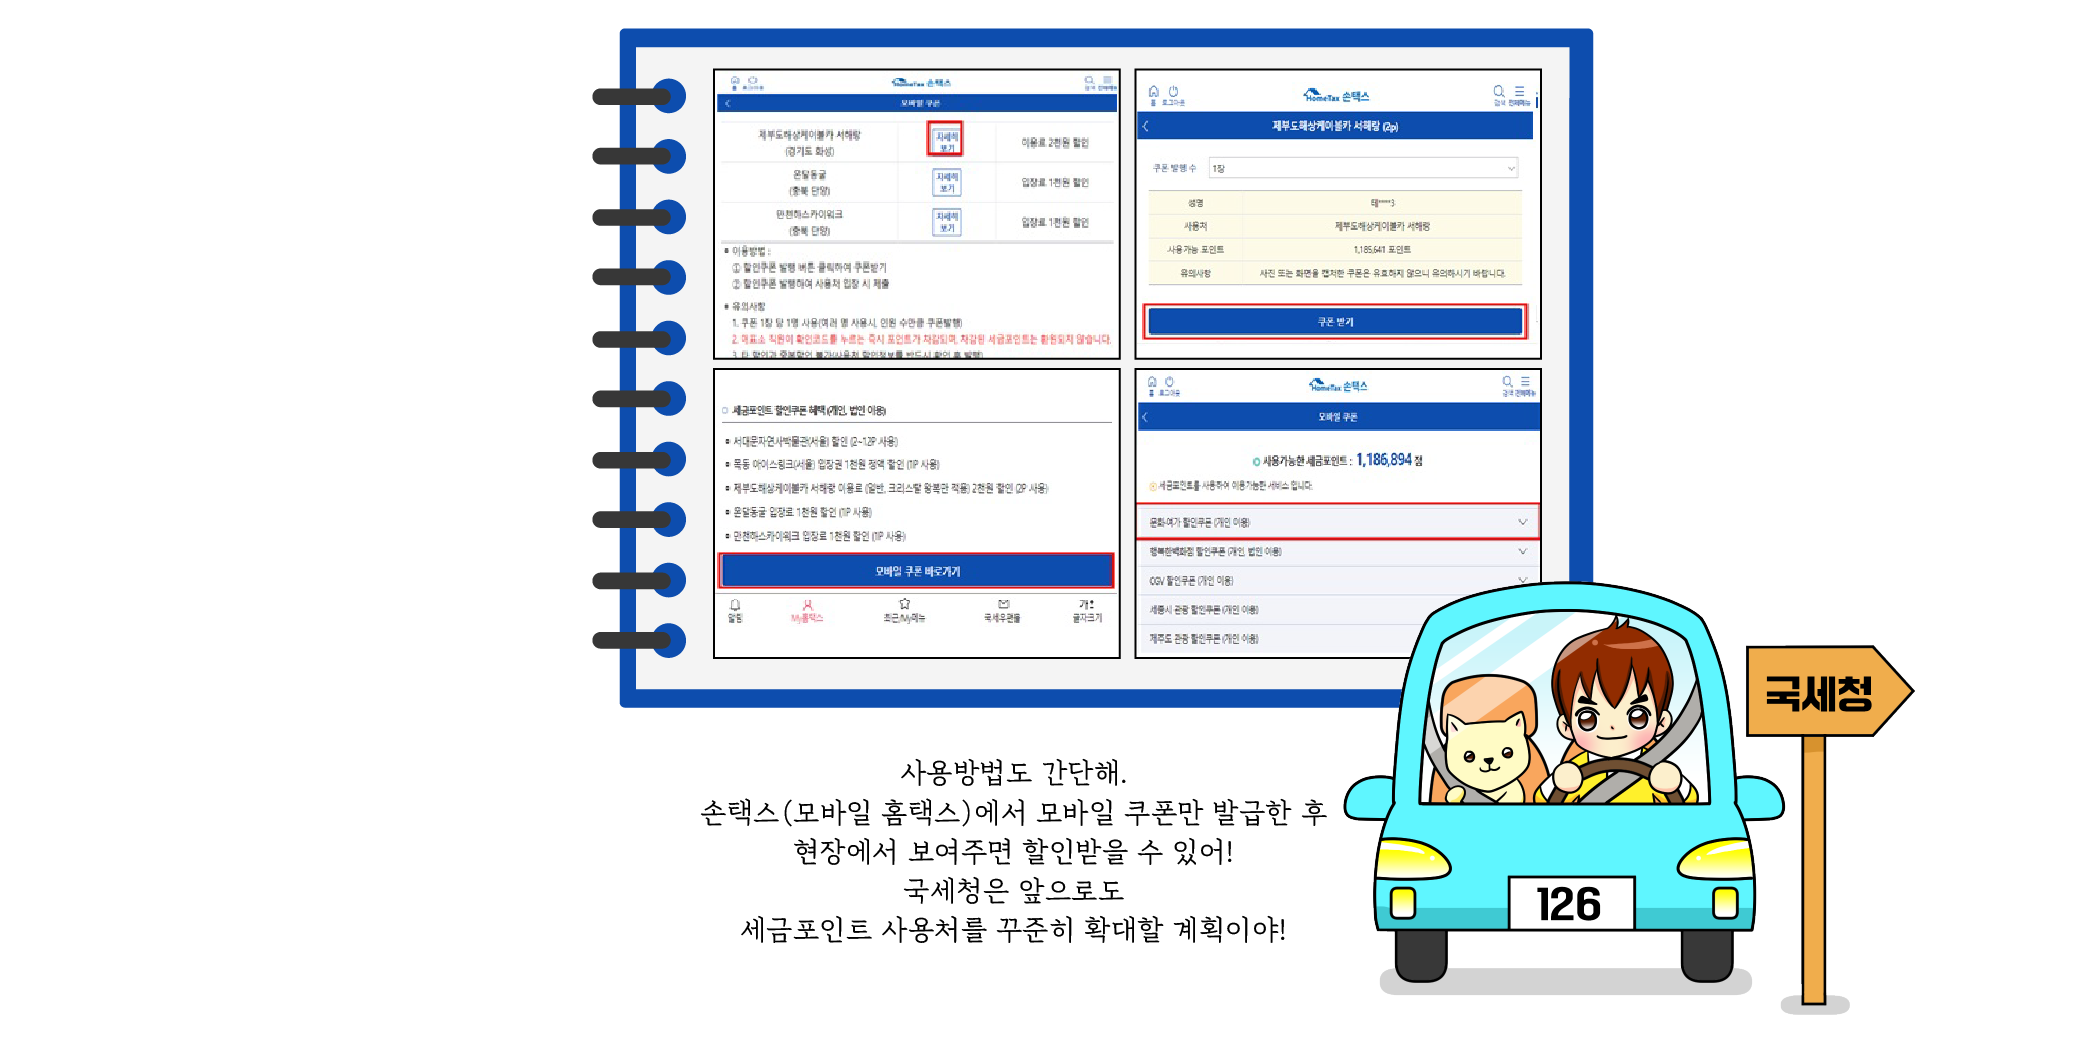Expand the 행복한백화점 할인쿠폰 section

click(1337, 551)
